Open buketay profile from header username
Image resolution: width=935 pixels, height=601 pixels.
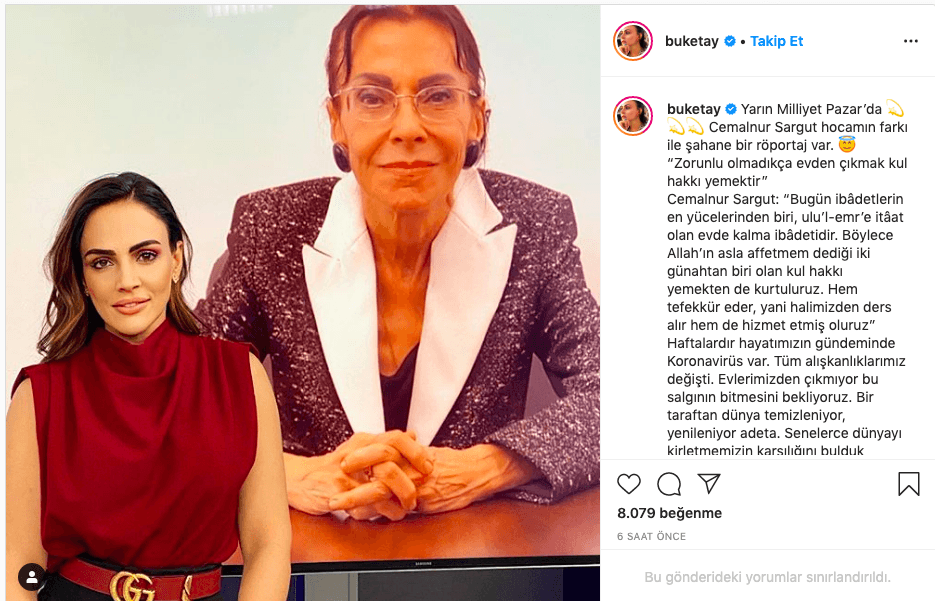[x=692, y=41]
